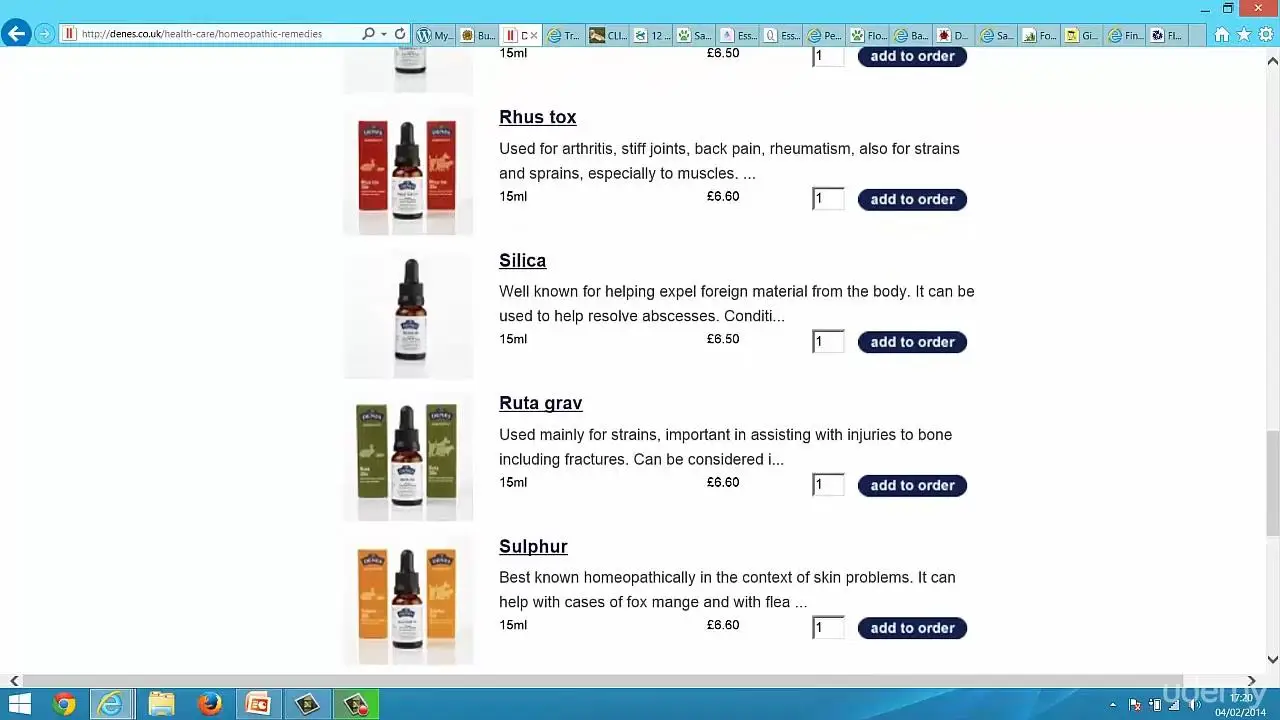Click the system tray volume speaker icon
This screenshot has height=720, width=1280.
pyautogui.click(x=1194, y=704)
